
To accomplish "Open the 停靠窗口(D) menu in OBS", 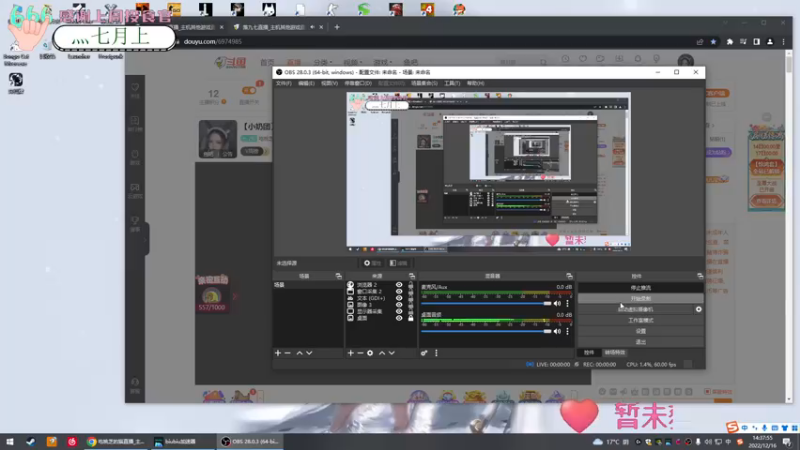I will pos(358,83).
